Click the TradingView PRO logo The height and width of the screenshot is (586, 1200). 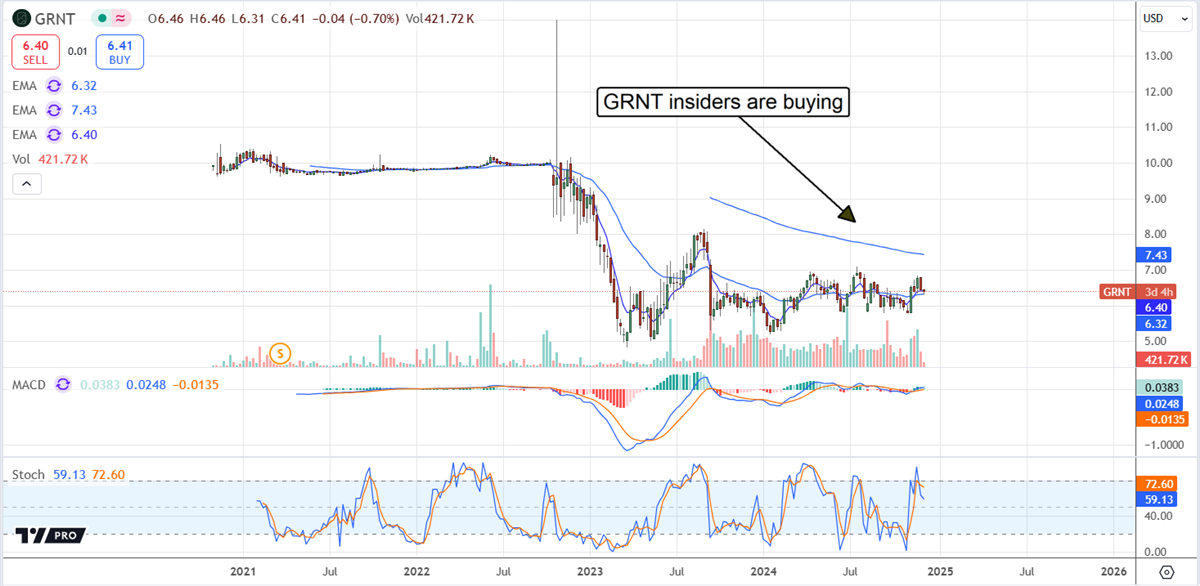tap(48, 537)
